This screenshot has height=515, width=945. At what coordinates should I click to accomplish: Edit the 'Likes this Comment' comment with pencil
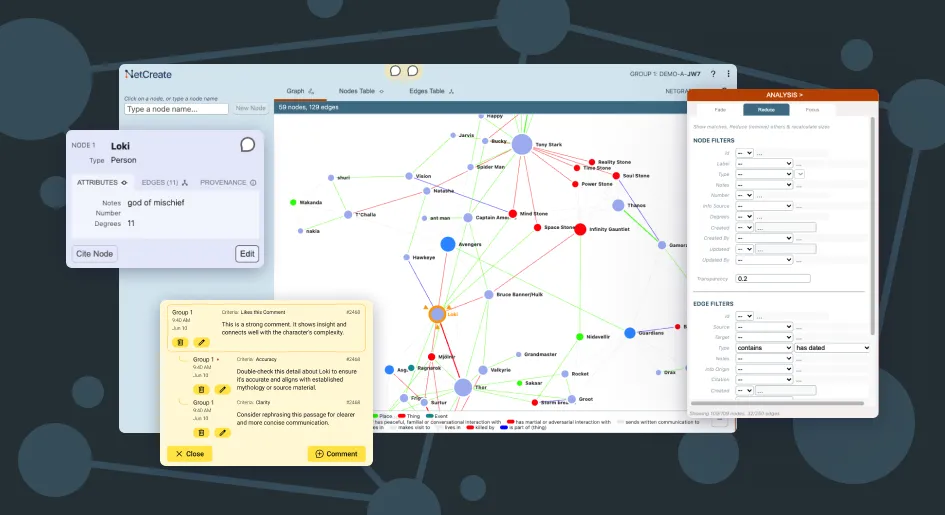[x=201, y=342]
